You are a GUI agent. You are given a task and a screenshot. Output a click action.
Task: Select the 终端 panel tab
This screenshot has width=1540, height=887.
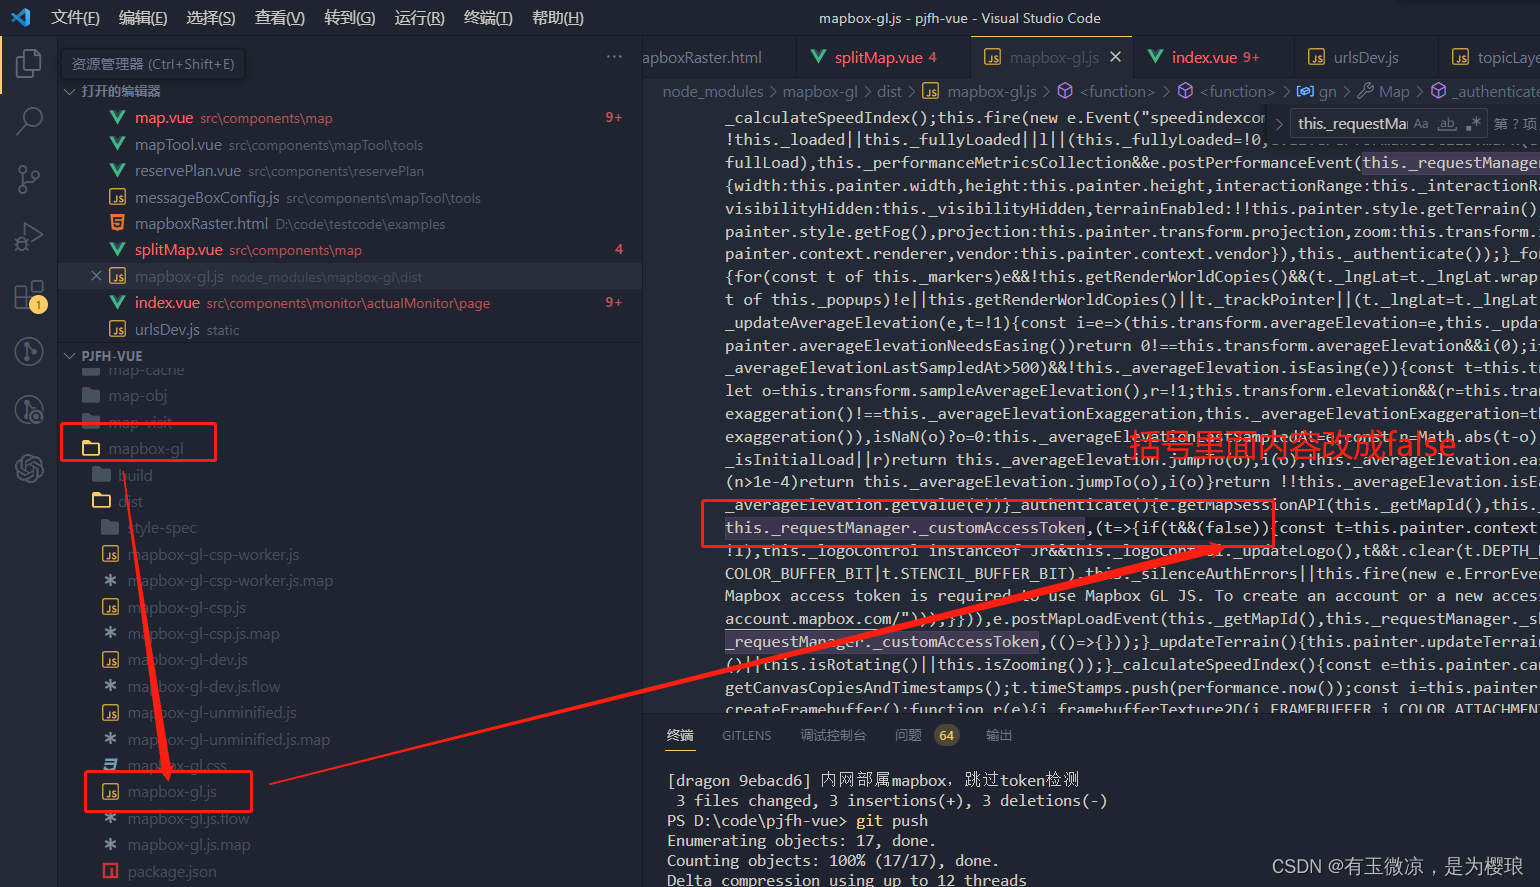pos(680,735)
